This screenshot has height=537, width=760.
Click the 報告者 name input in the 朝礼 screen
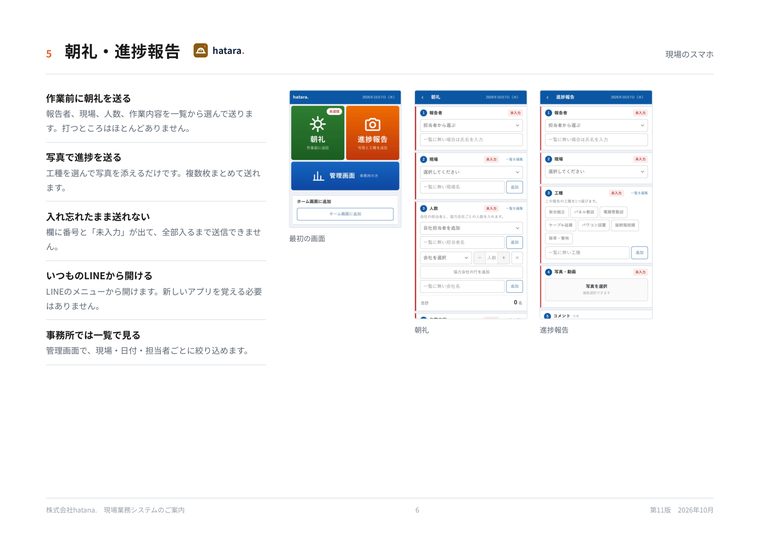click(x=471, y=140)
